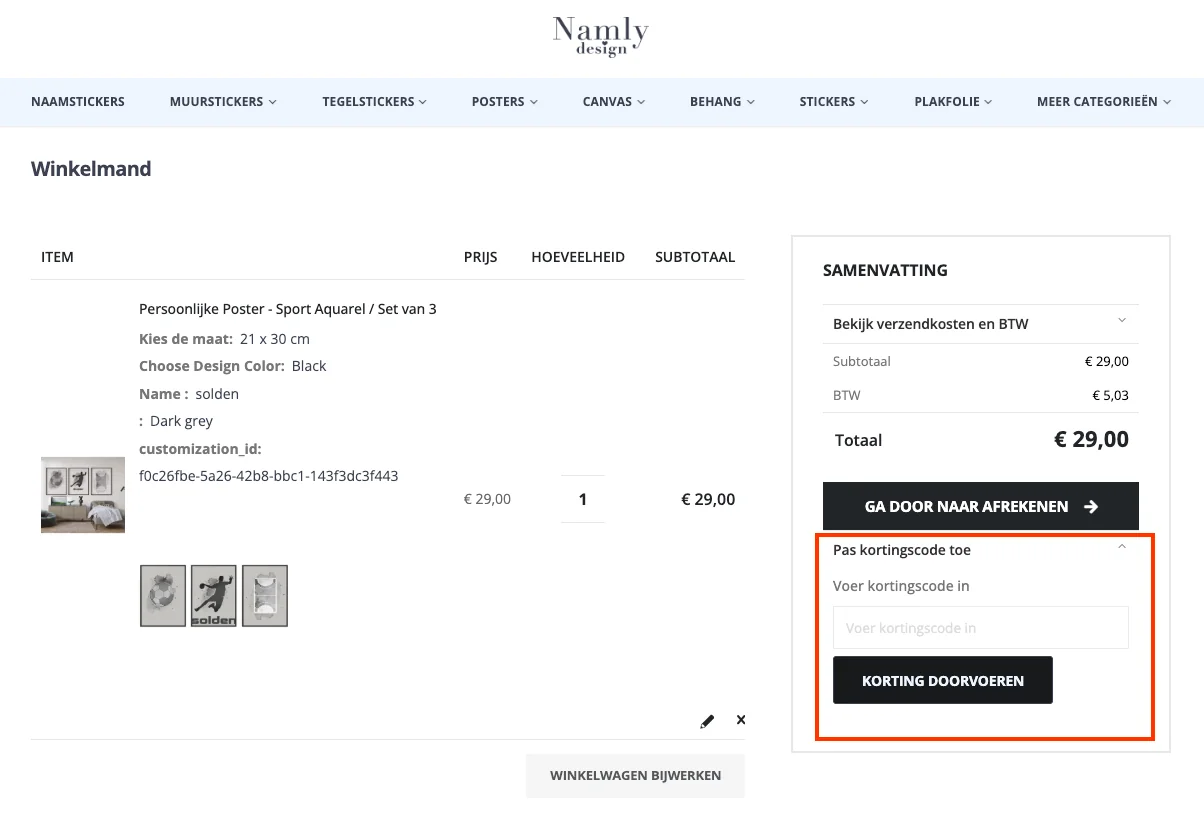This screenshot has width=1204, height=834.
Task: Open the handball player 'solden' thumbnail
Action: (x=214, y=596)
